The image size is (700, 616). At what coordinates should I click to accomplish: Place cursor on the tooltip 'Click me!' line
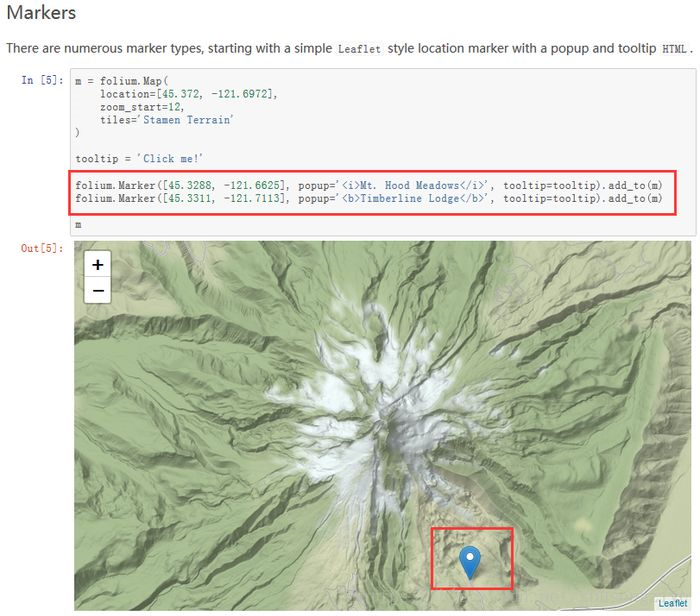(139, 158)
